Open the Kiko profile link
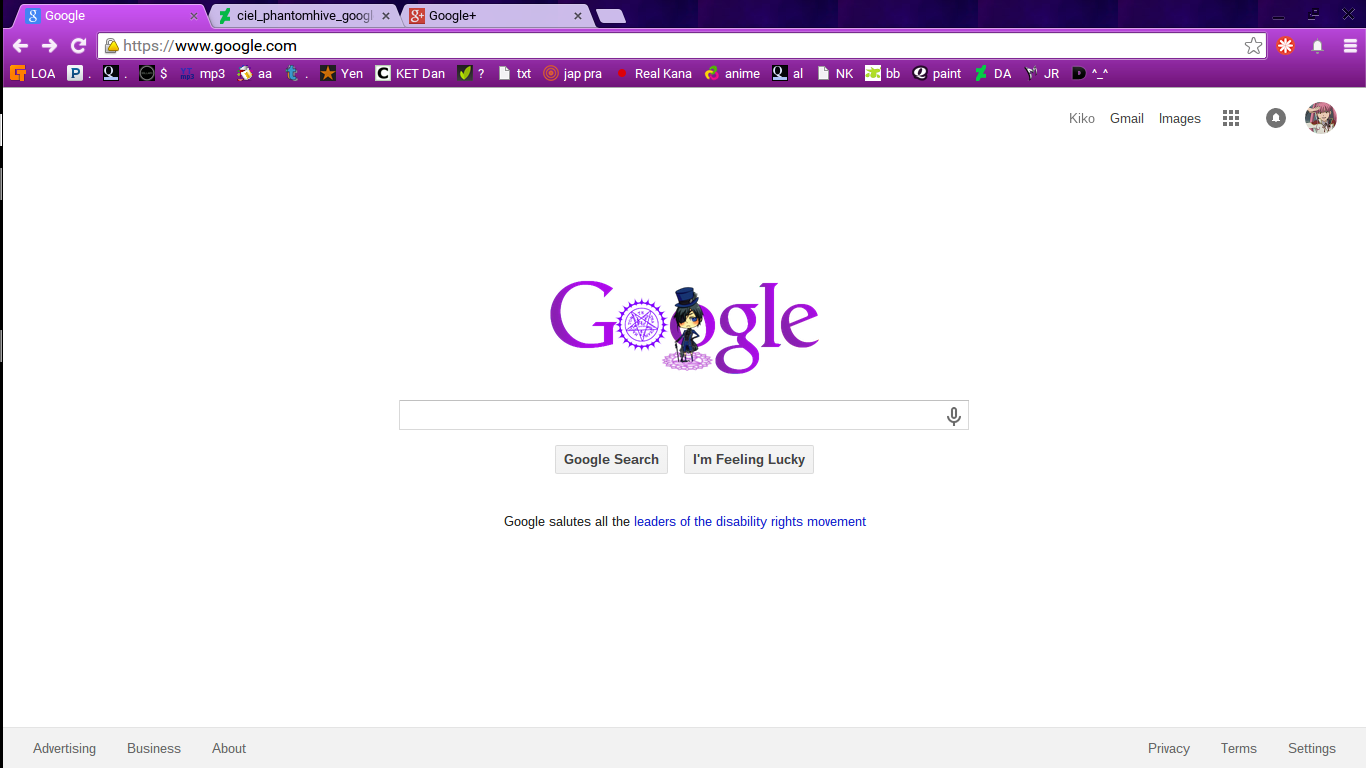Screen dimensions: 1366x768 click(1082, 118)
